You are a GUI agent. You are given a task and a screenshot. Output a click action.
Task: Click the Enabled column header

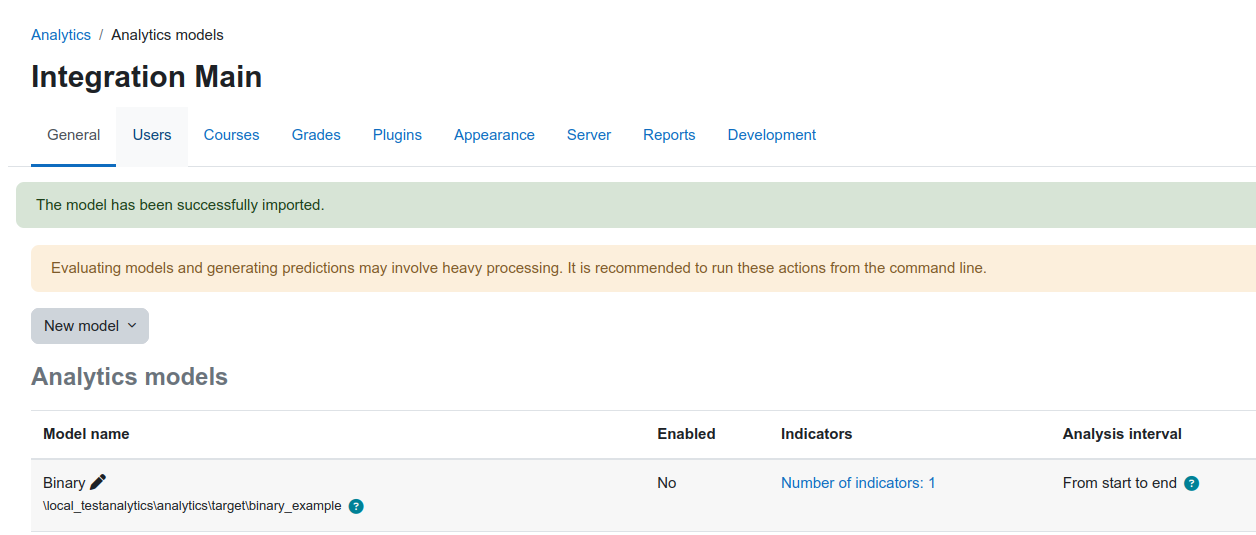click(686, 434)
